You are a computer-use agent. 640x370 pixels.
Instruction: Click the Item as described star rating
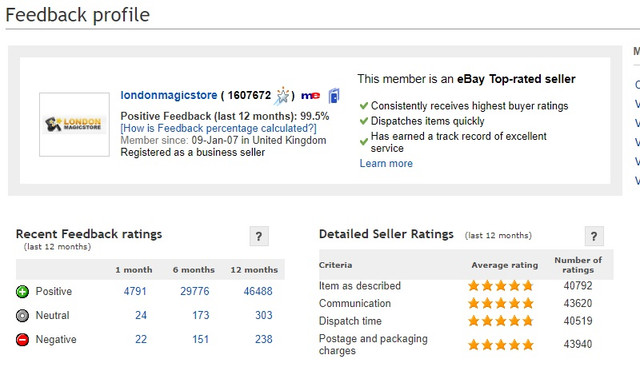501,286
